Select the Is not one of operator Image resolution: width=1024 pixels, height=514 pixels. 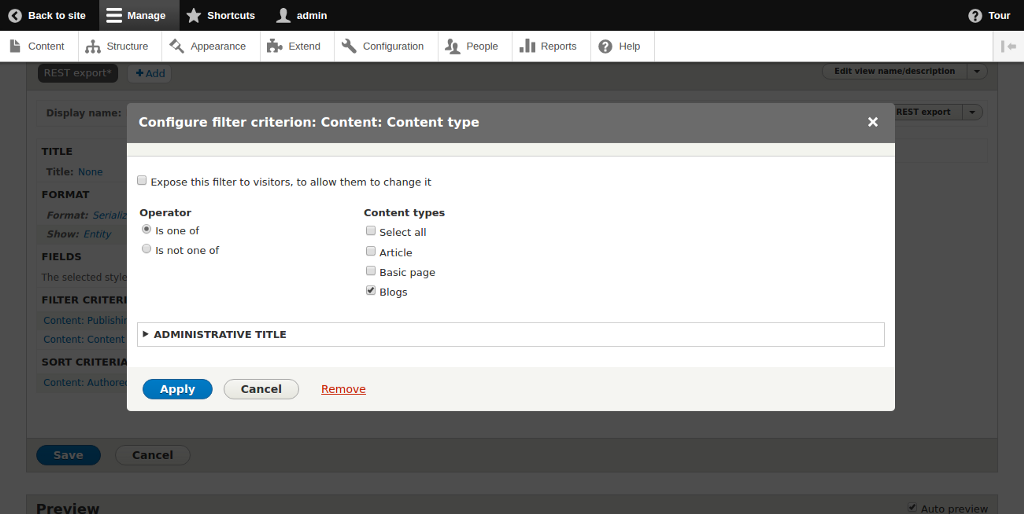coord(147,249)
